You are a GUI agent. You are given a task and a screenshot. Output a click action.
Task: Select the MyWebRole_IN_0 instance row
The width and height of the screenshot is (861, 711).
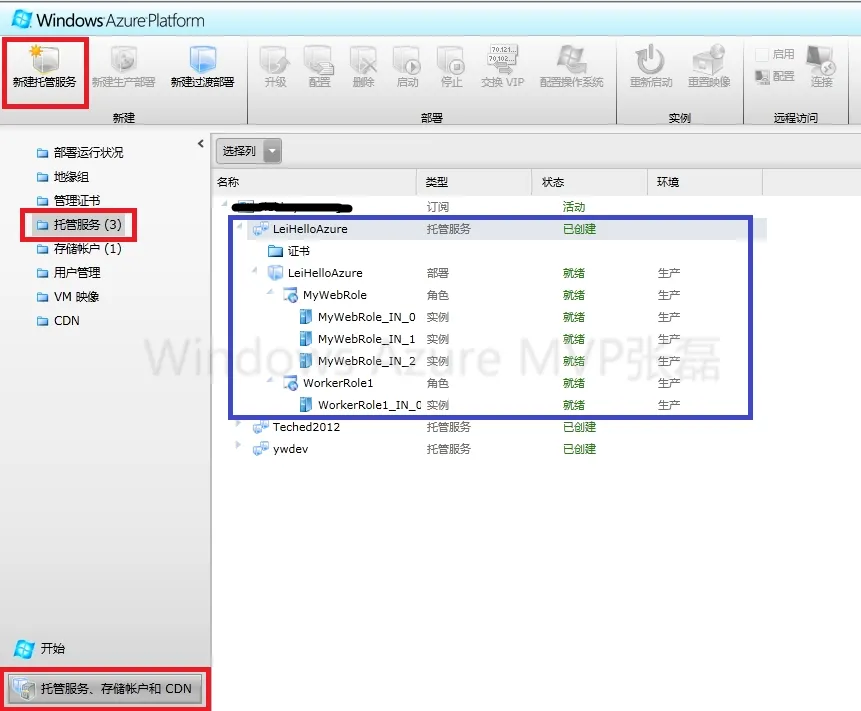tap(490, 317)
